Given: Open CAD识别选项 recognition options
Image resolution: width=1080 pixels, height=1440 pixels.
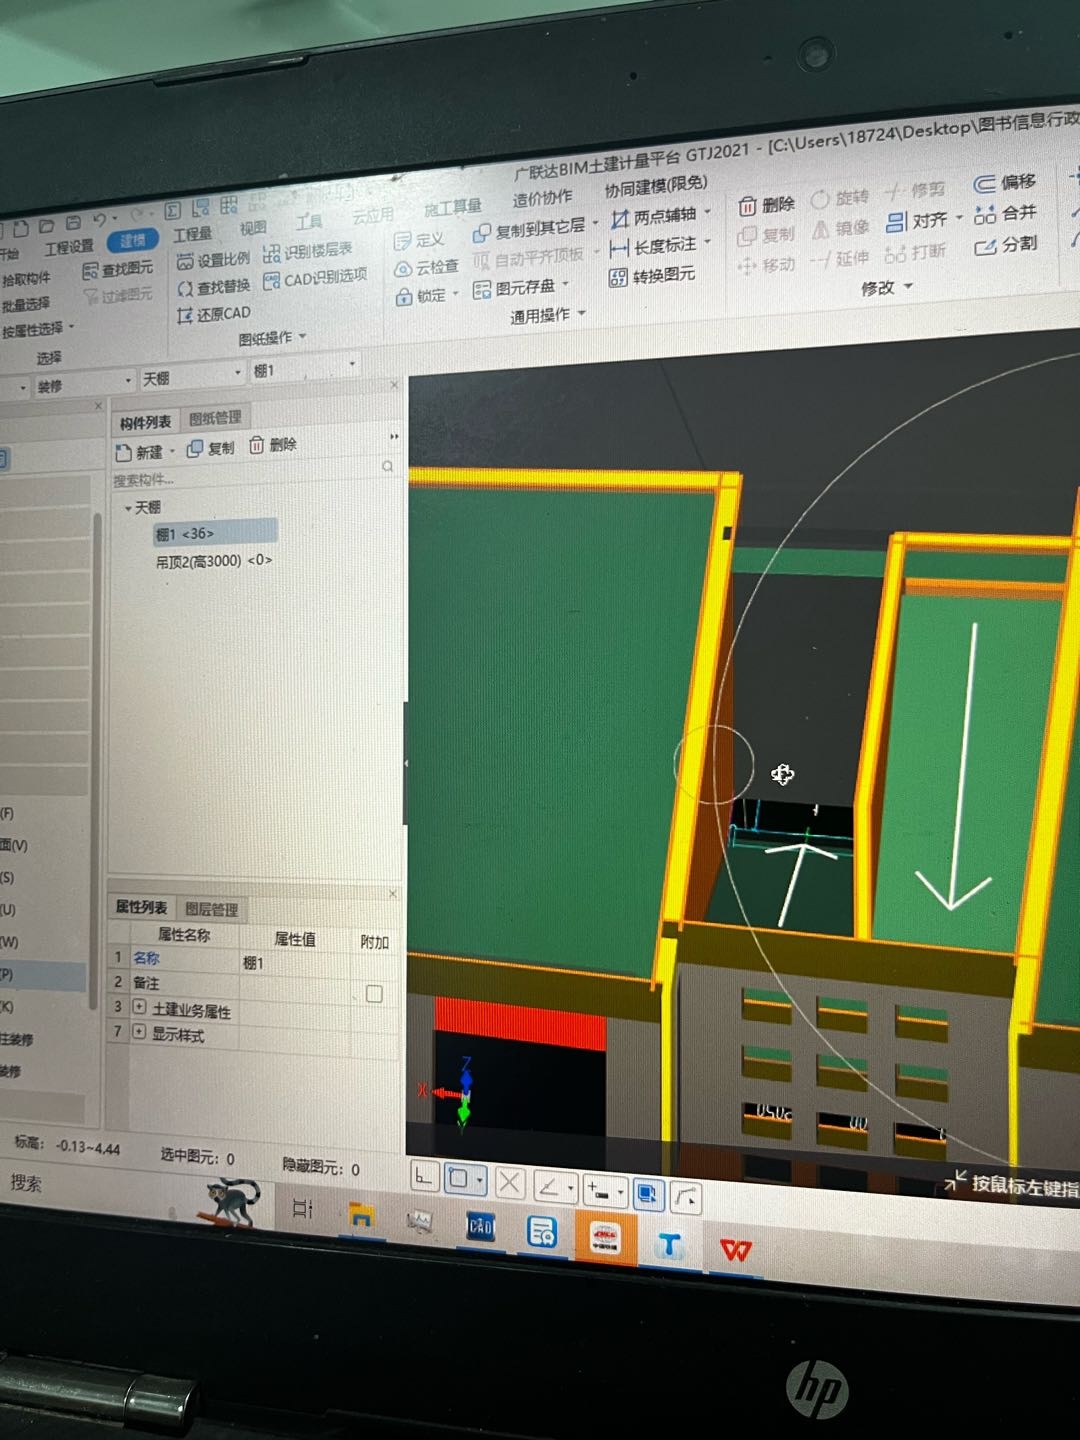Looking at the screenshot, I should click(315, 278).
